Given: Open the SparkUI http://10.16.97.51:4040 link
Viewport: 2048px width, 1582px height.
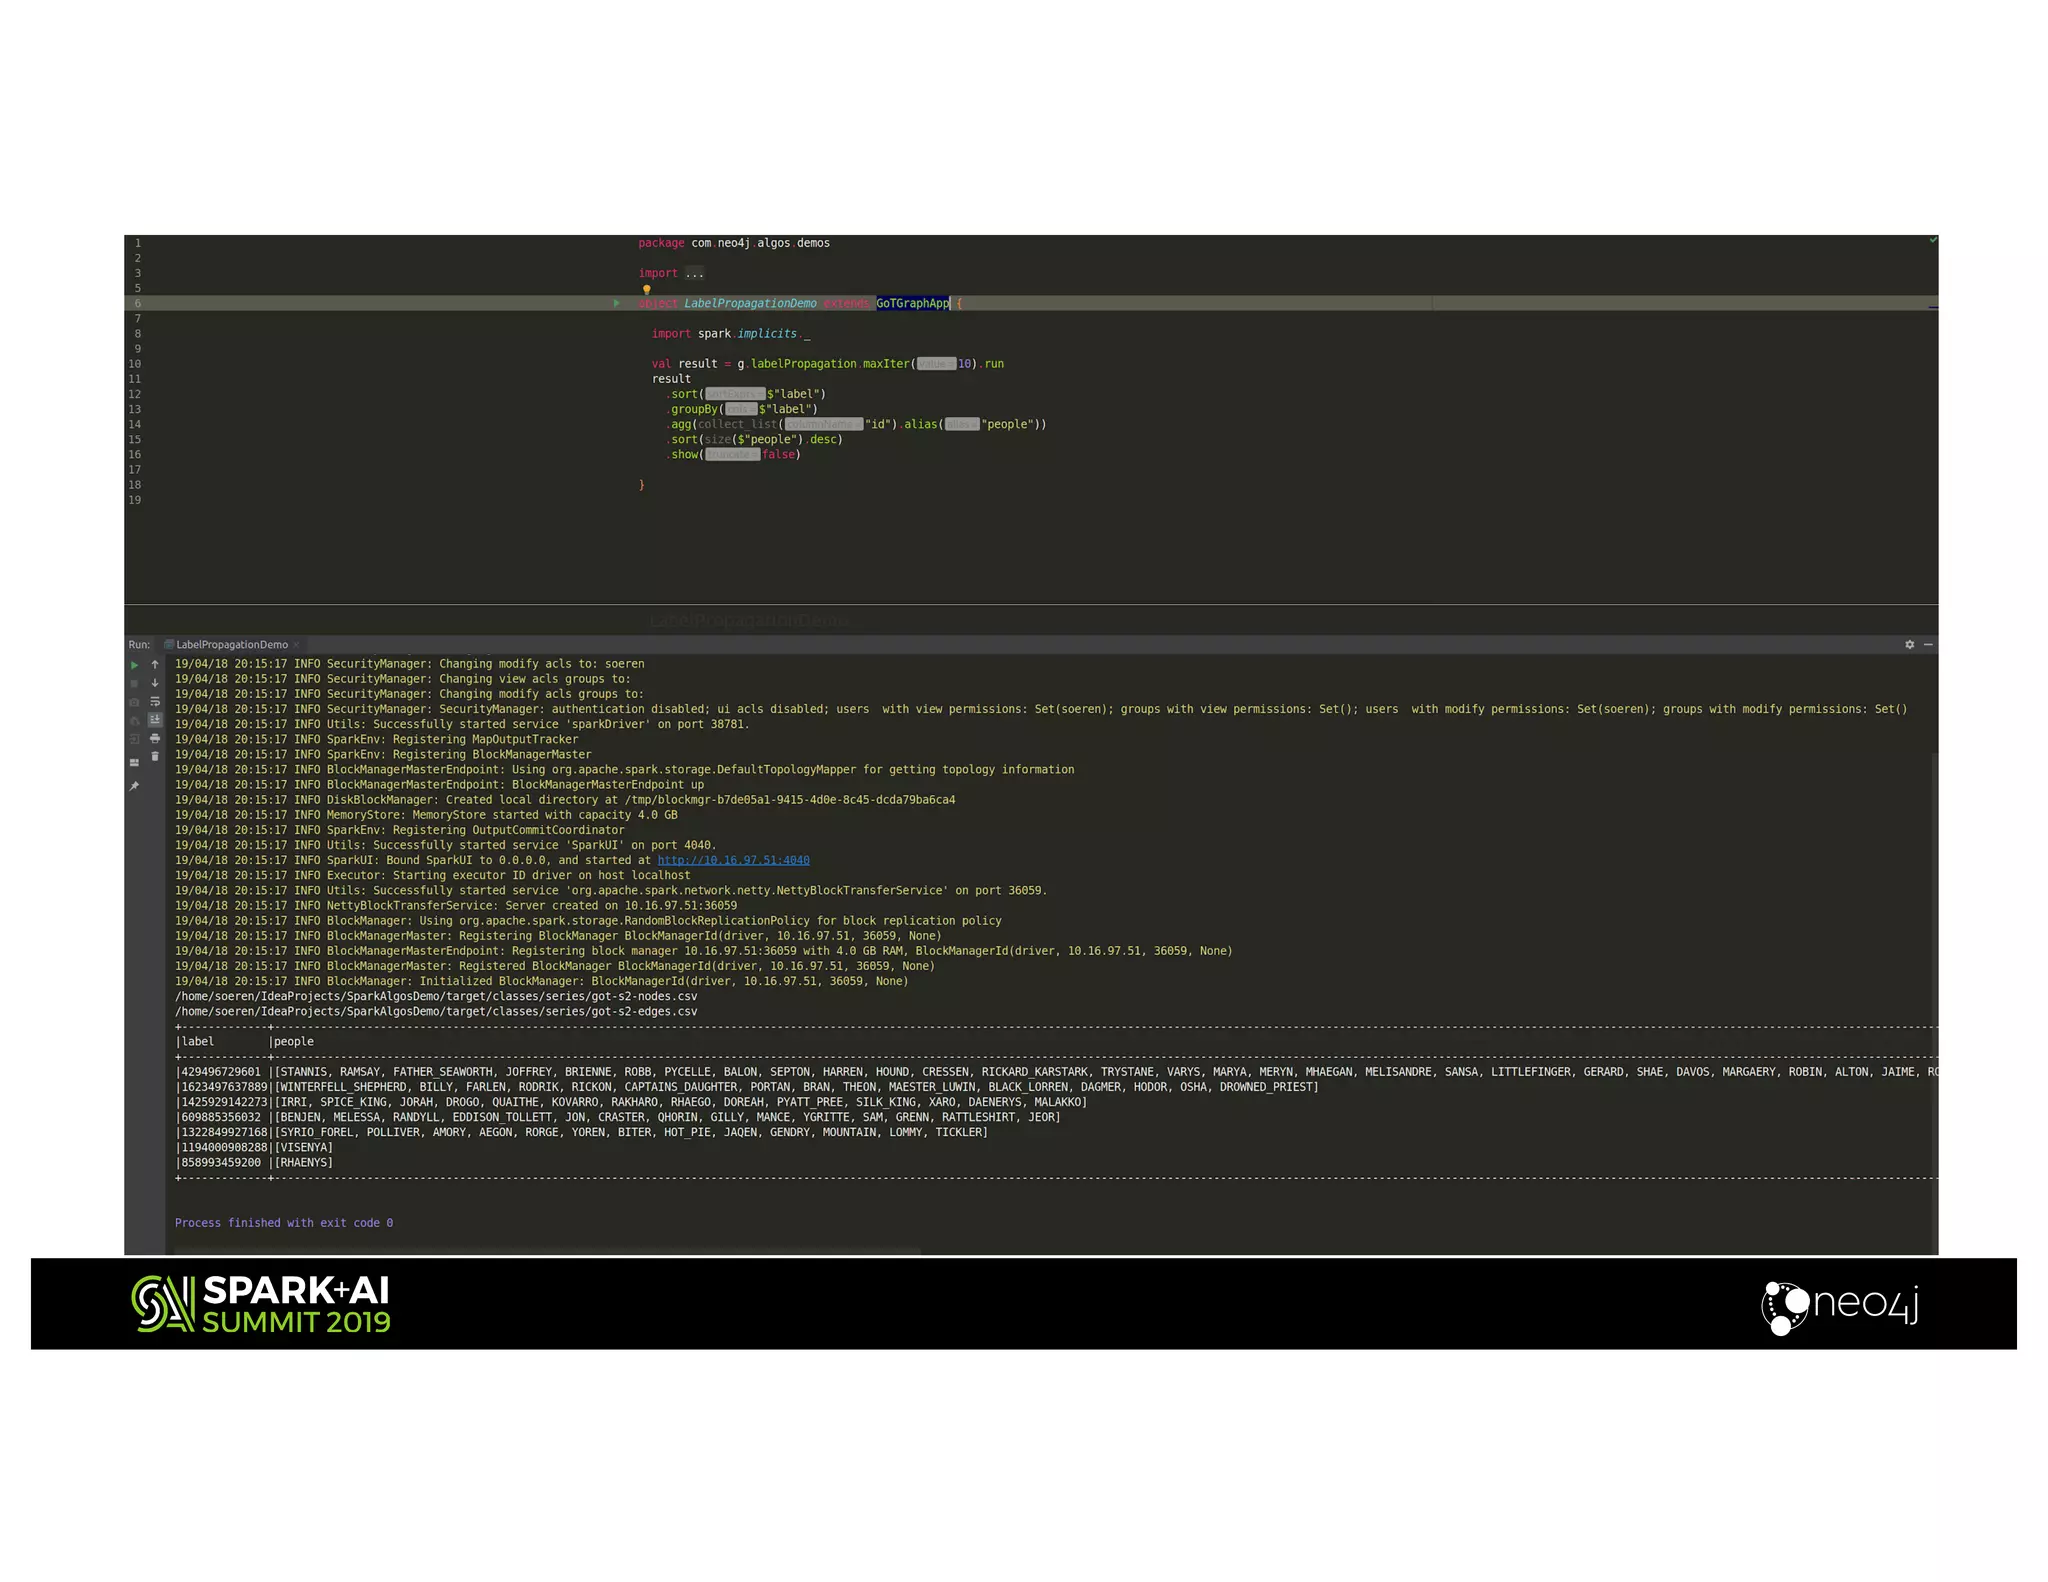Looking at the screenshot, I should [733, 860].
